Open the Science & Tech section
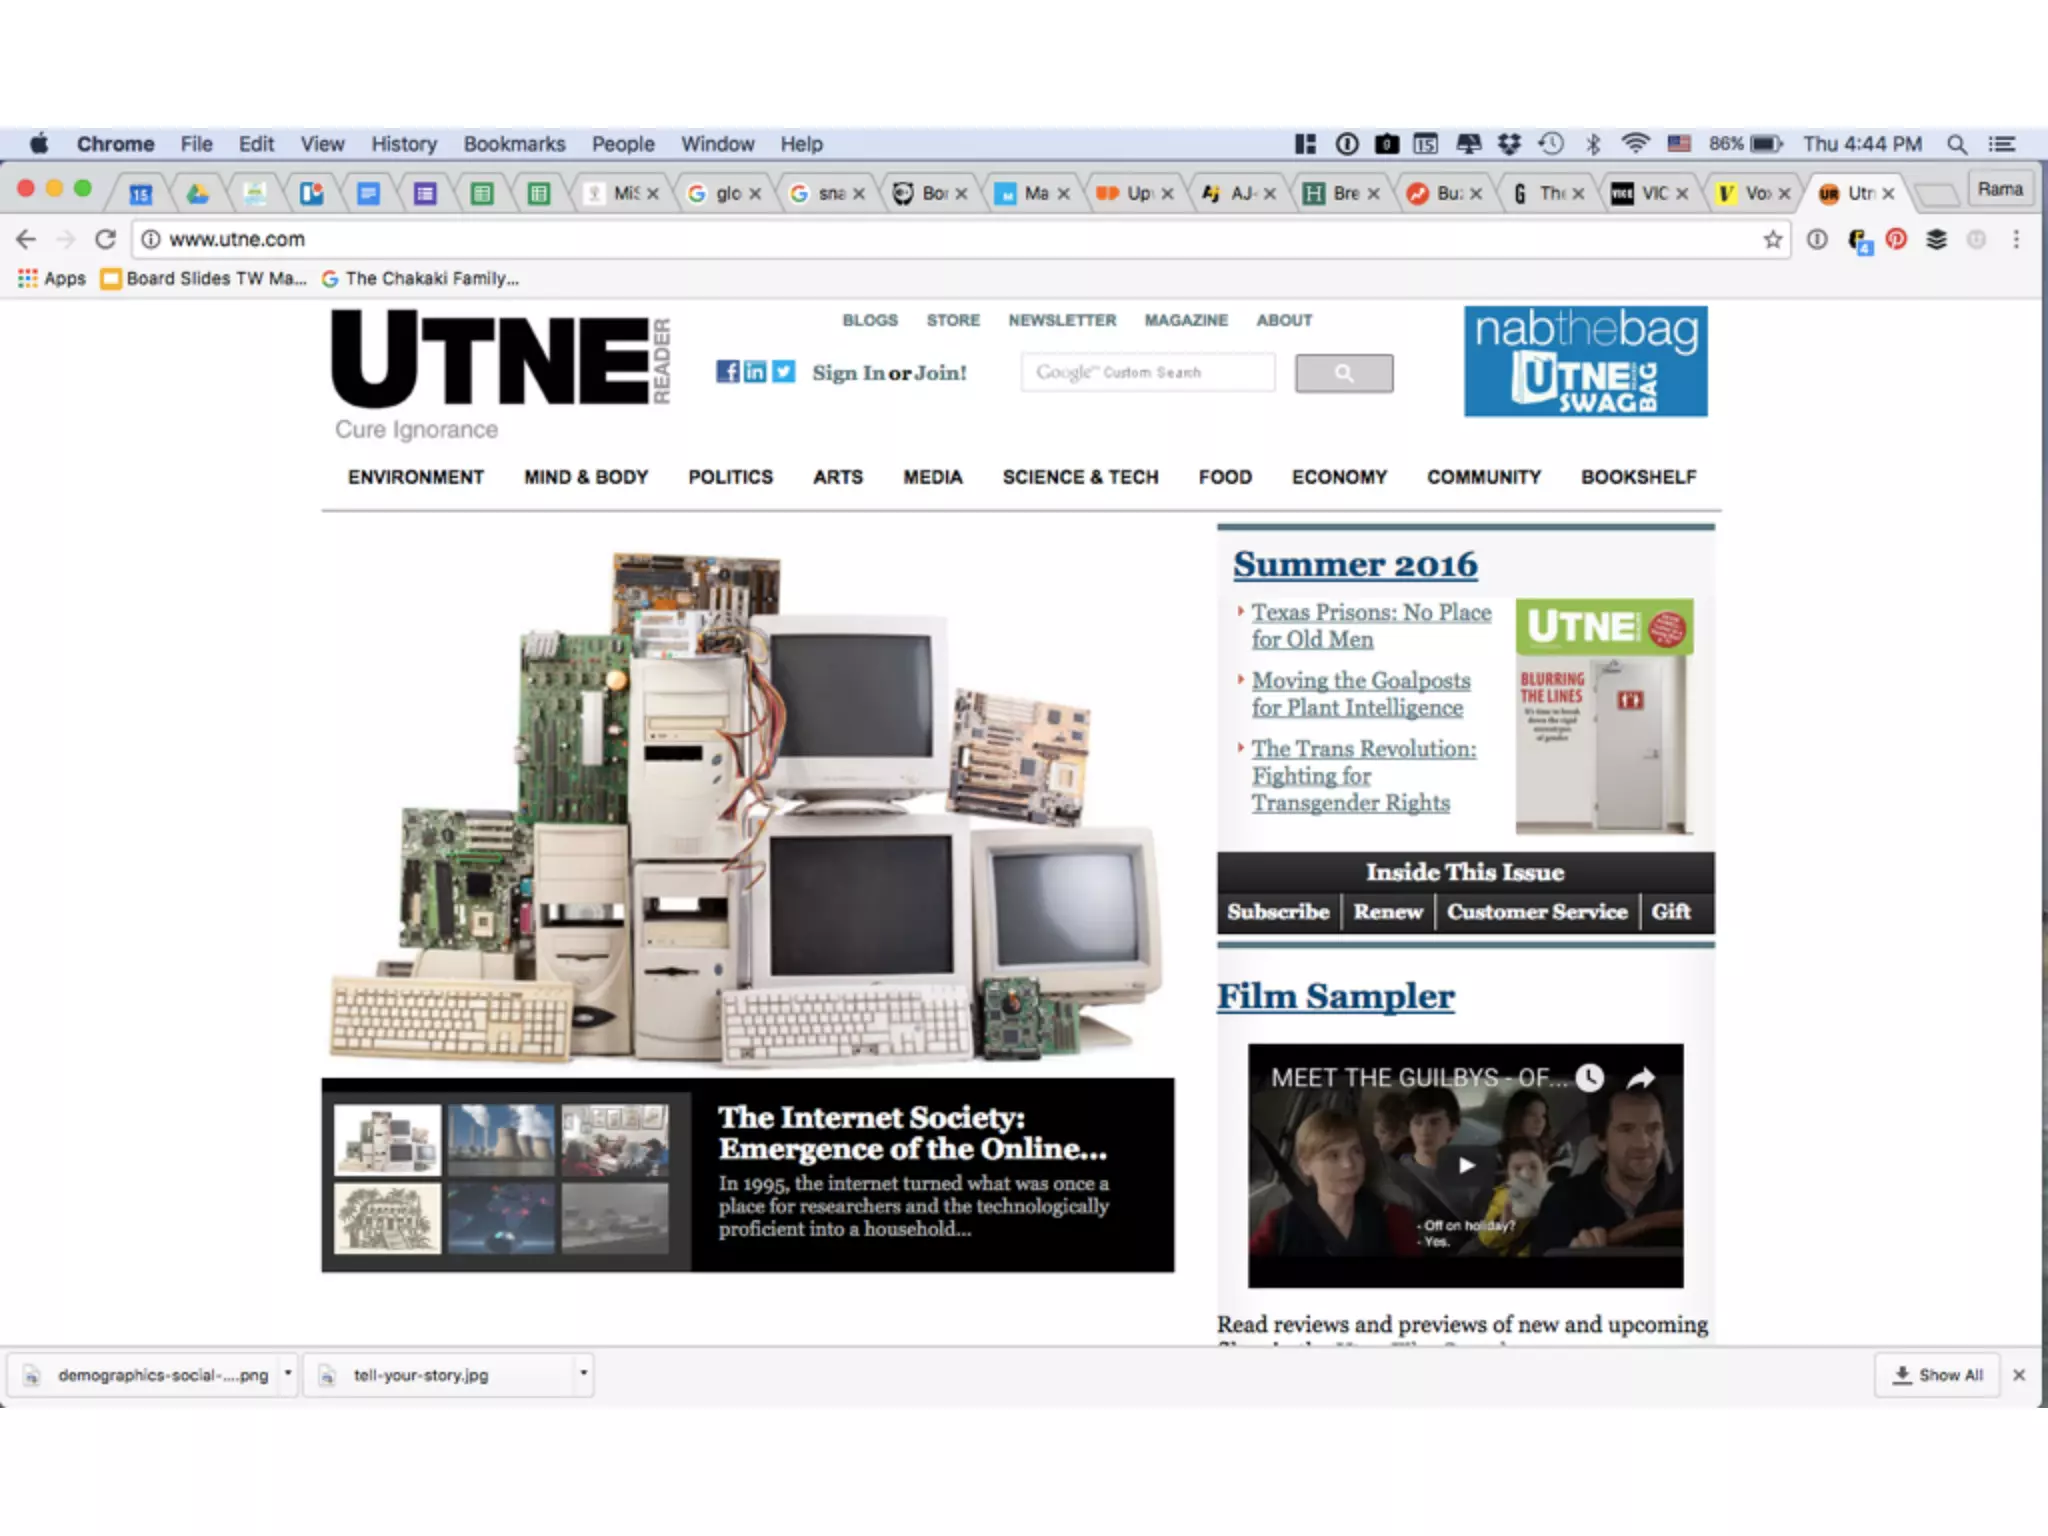 pos(1080,477)
